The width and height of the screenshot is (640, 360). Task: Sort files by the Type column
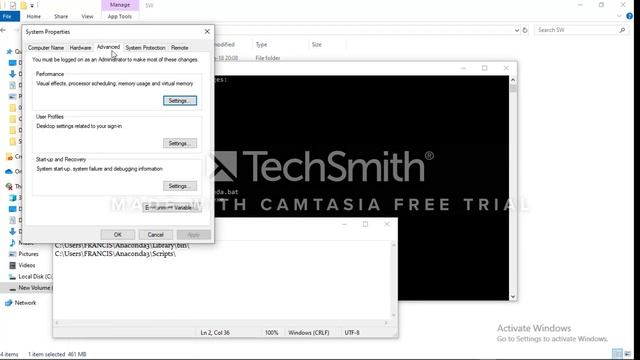[x=261, y=44]
